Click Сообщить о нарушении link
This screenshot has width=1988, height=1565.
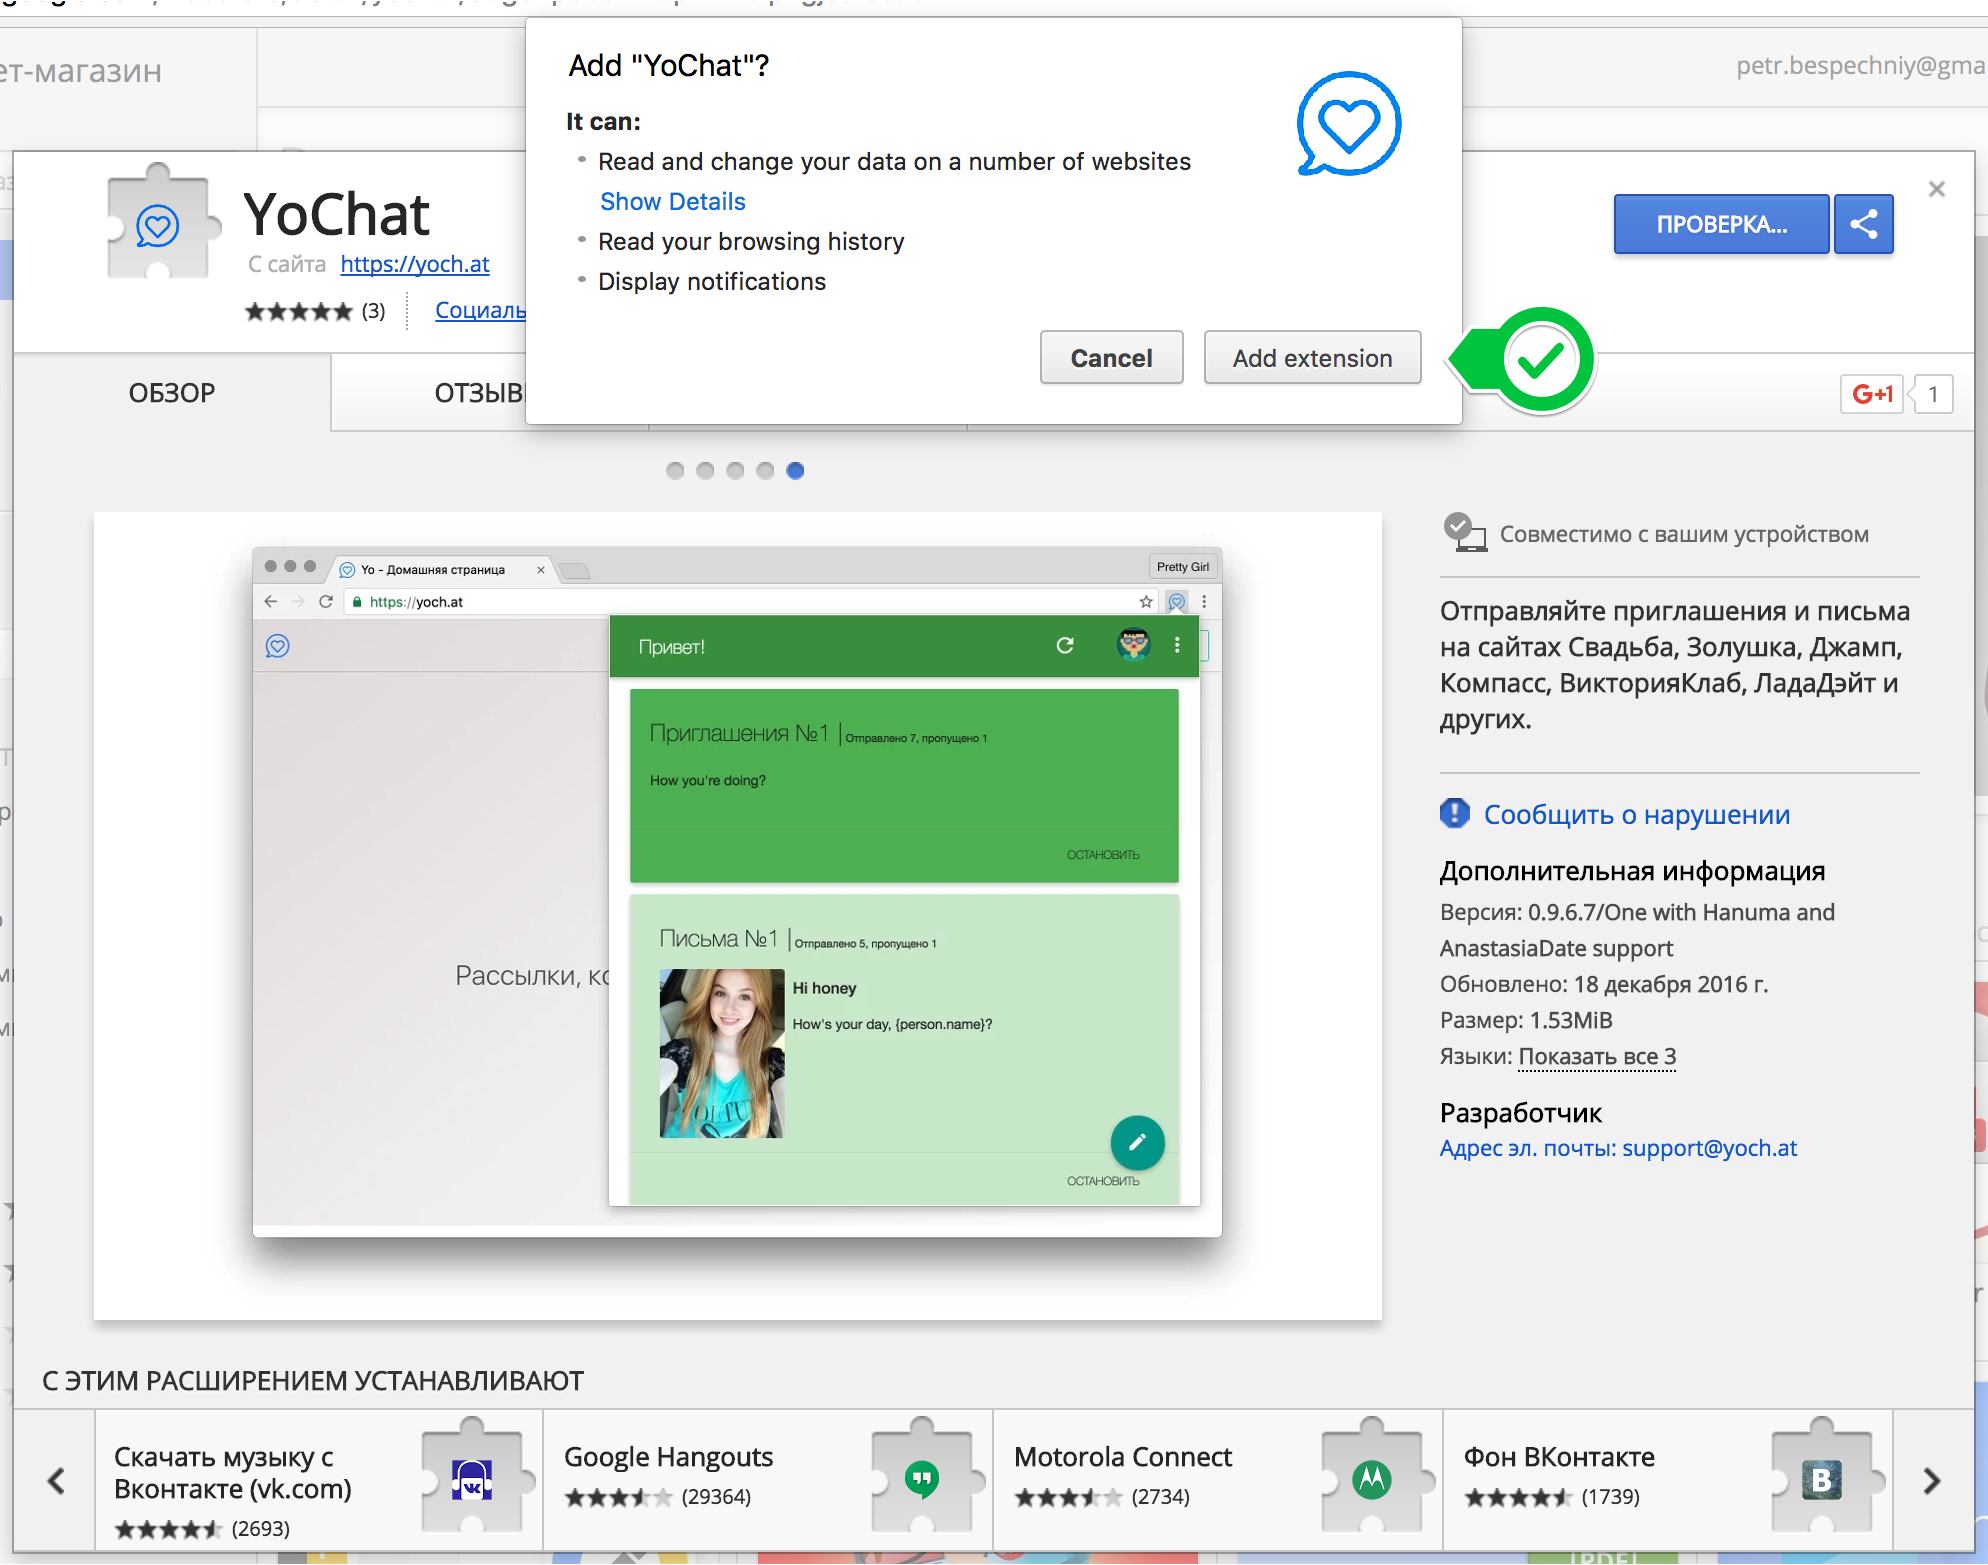1637,815
